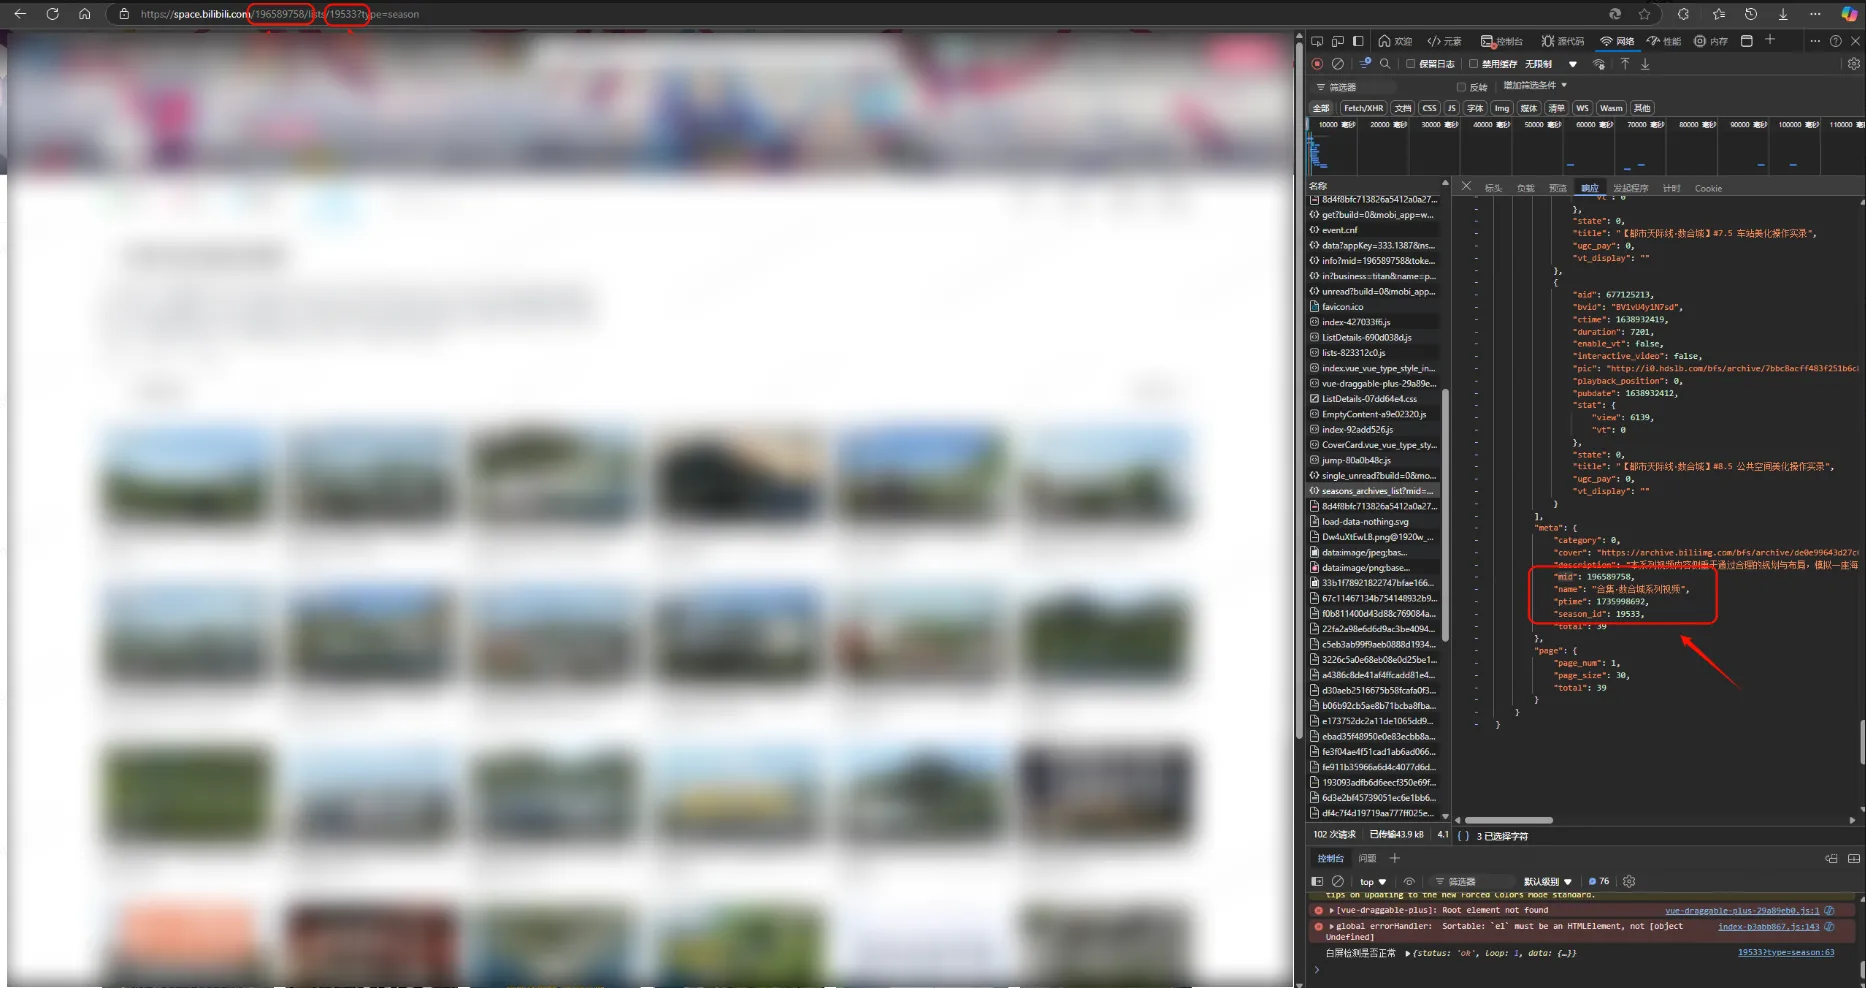Open browser downloads icon

point(1783,14)
